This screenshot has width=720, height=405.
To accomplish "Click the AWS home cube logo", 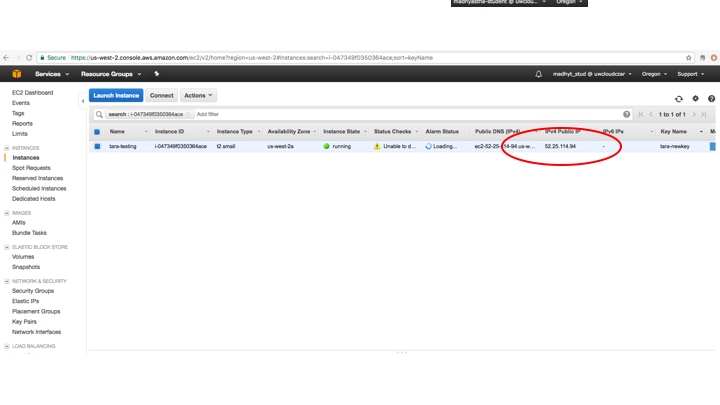I will pyautogui.click(x=17, y=74).
